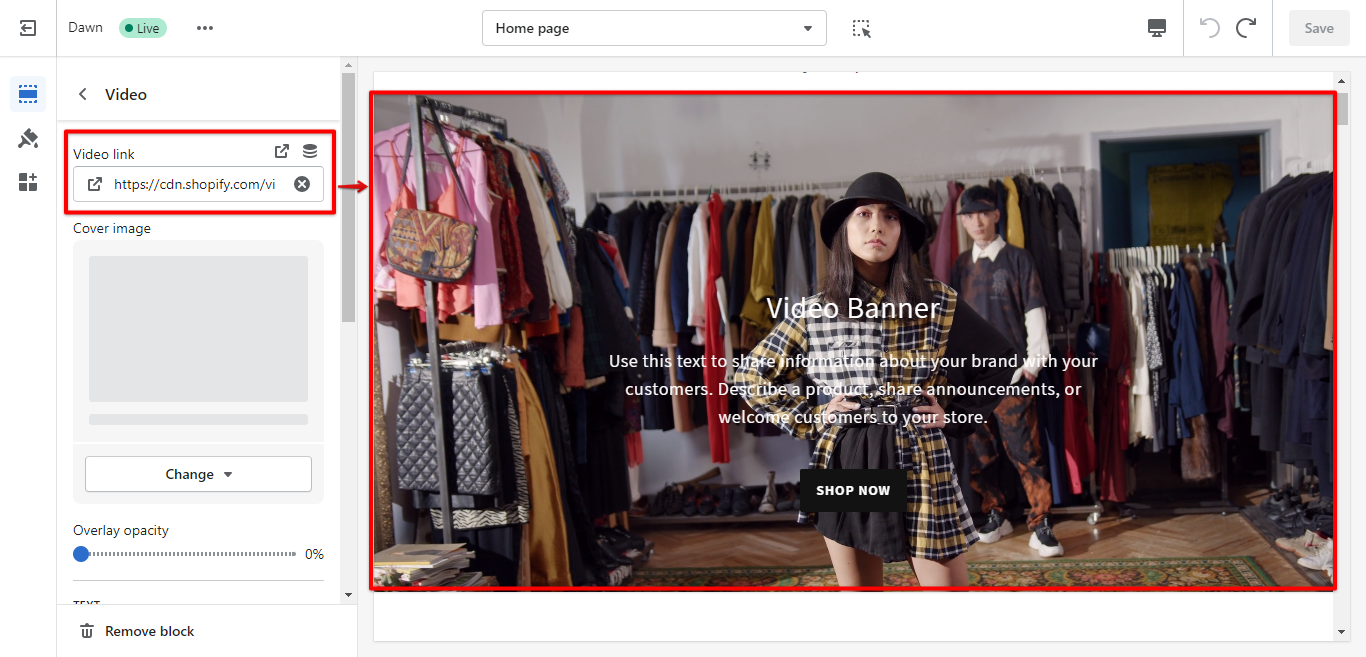Click the Overlay opacity slider handle
The height and width of the screenshot is (657, 1366).
81,554
